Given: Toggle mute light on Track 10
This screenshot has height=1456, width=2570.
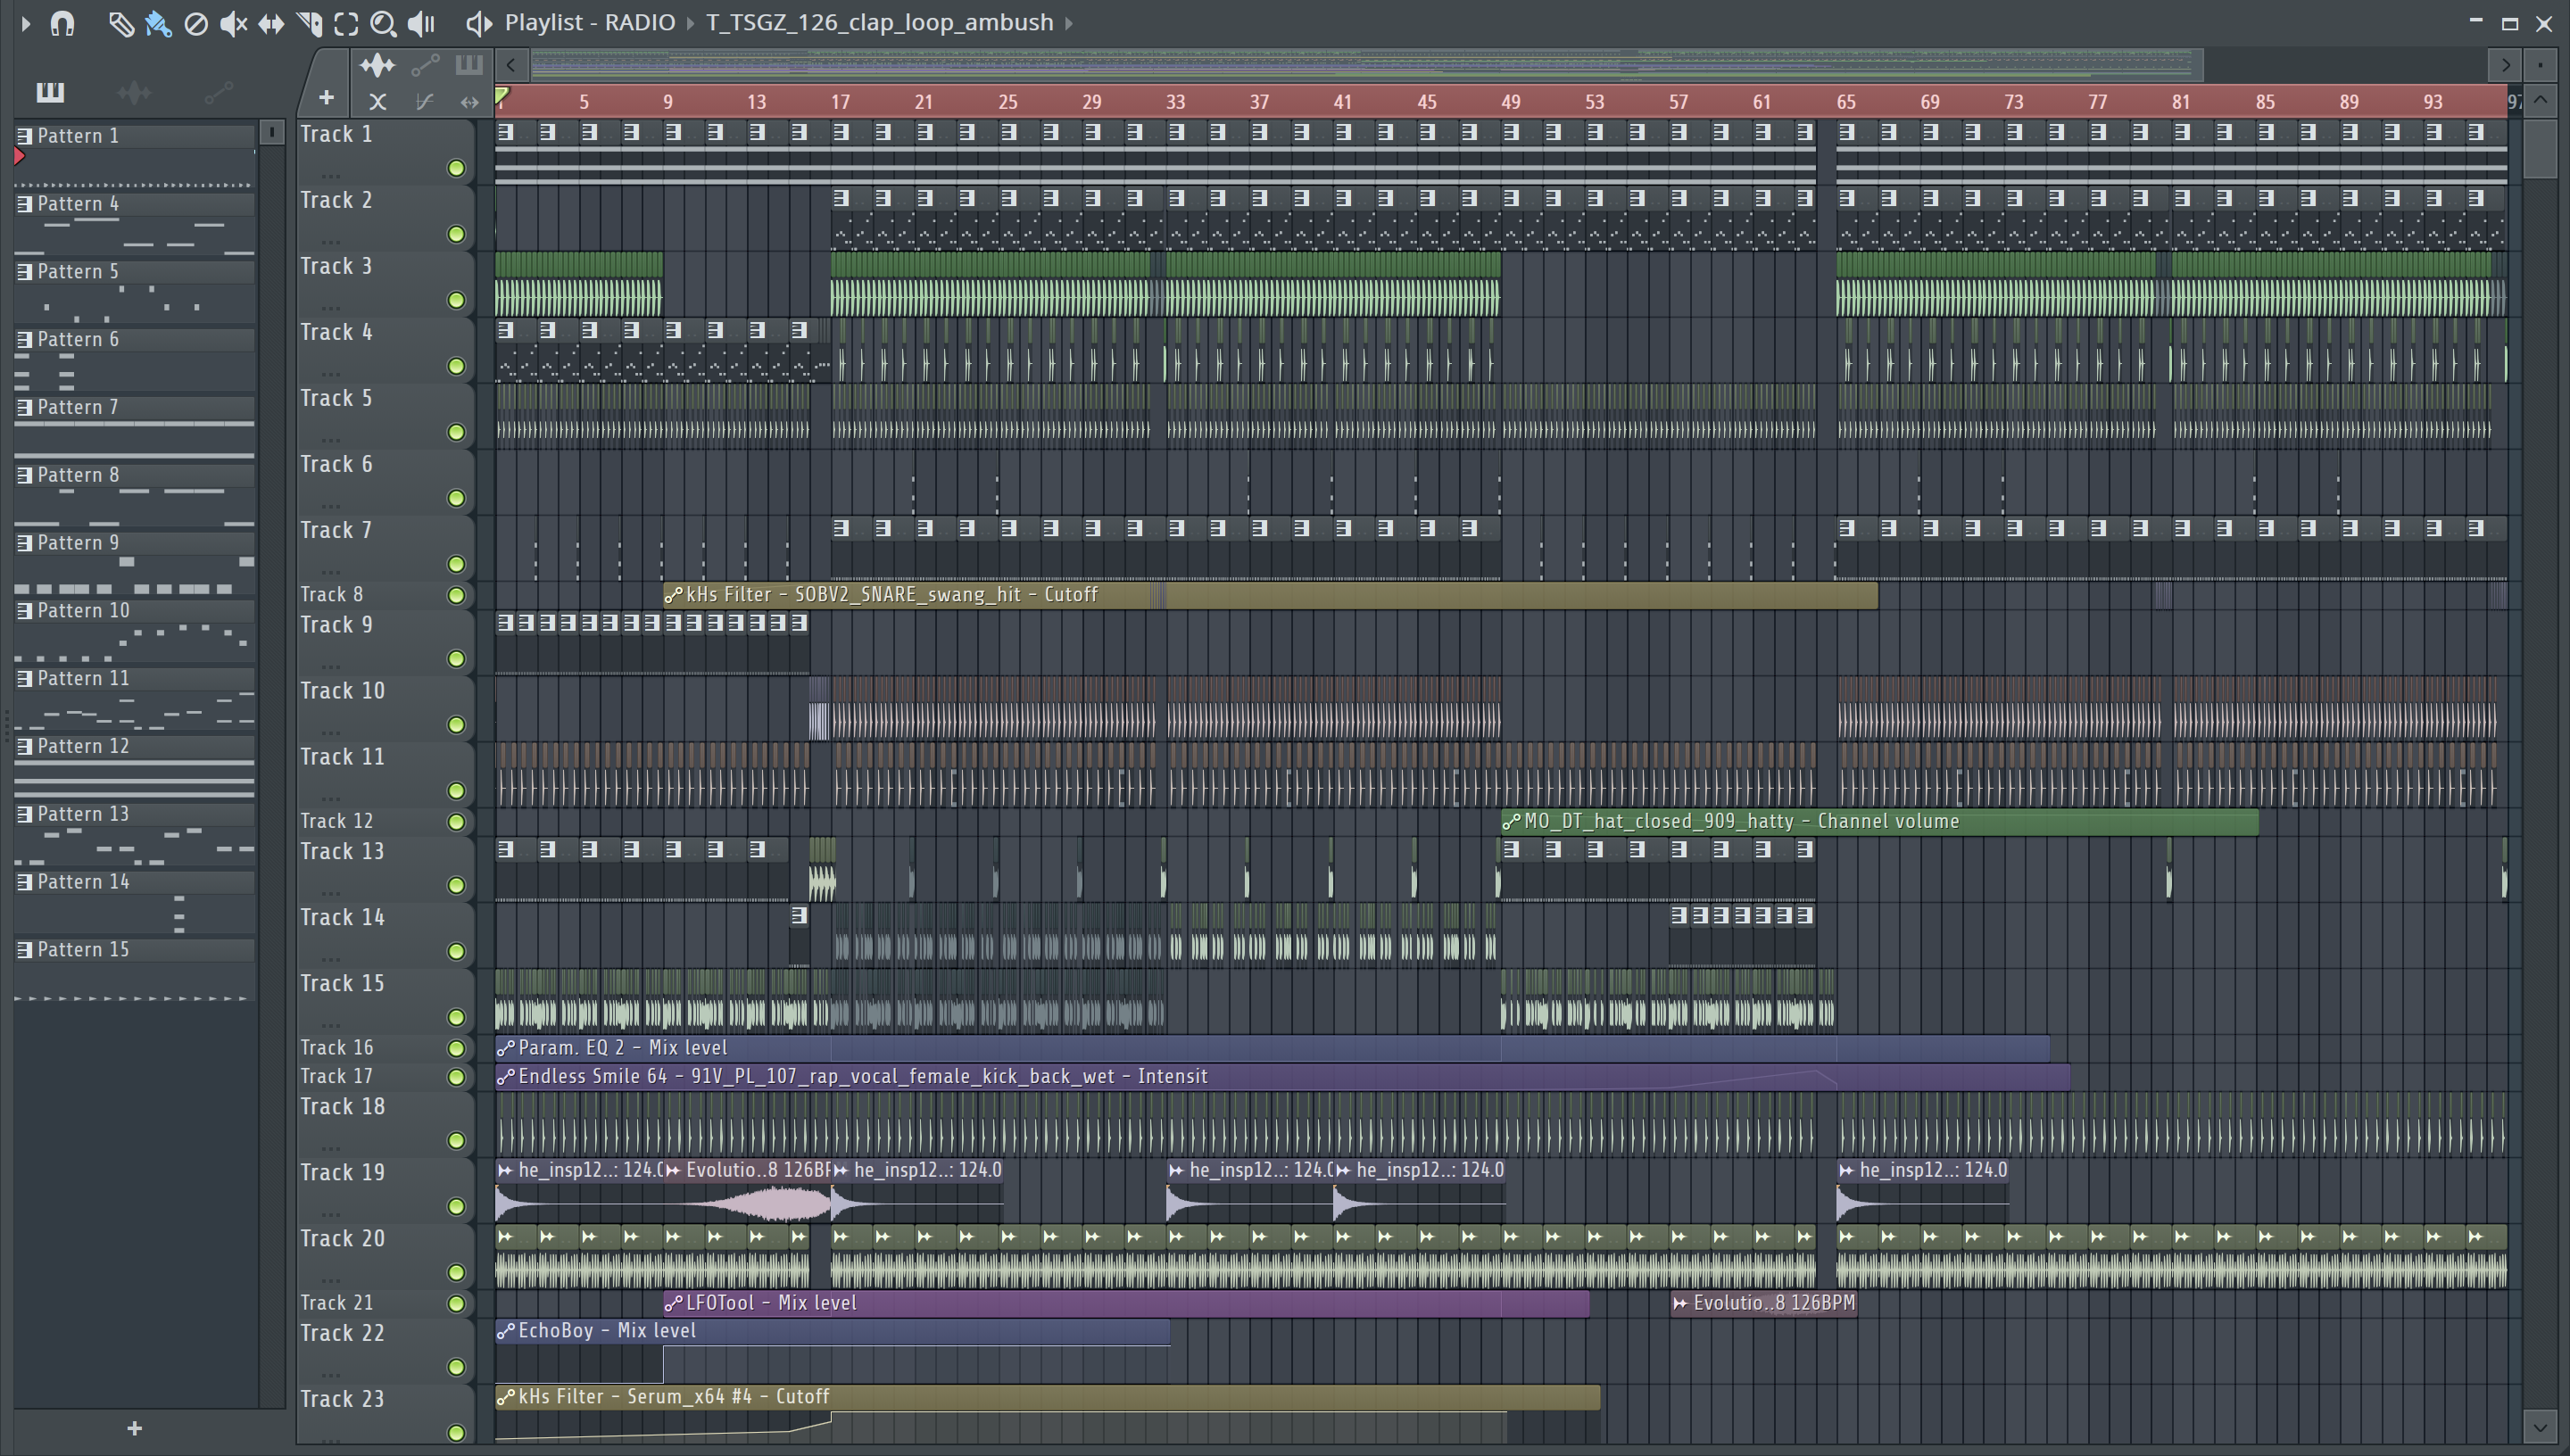Looking at the screenshot, I should (456, 724).
